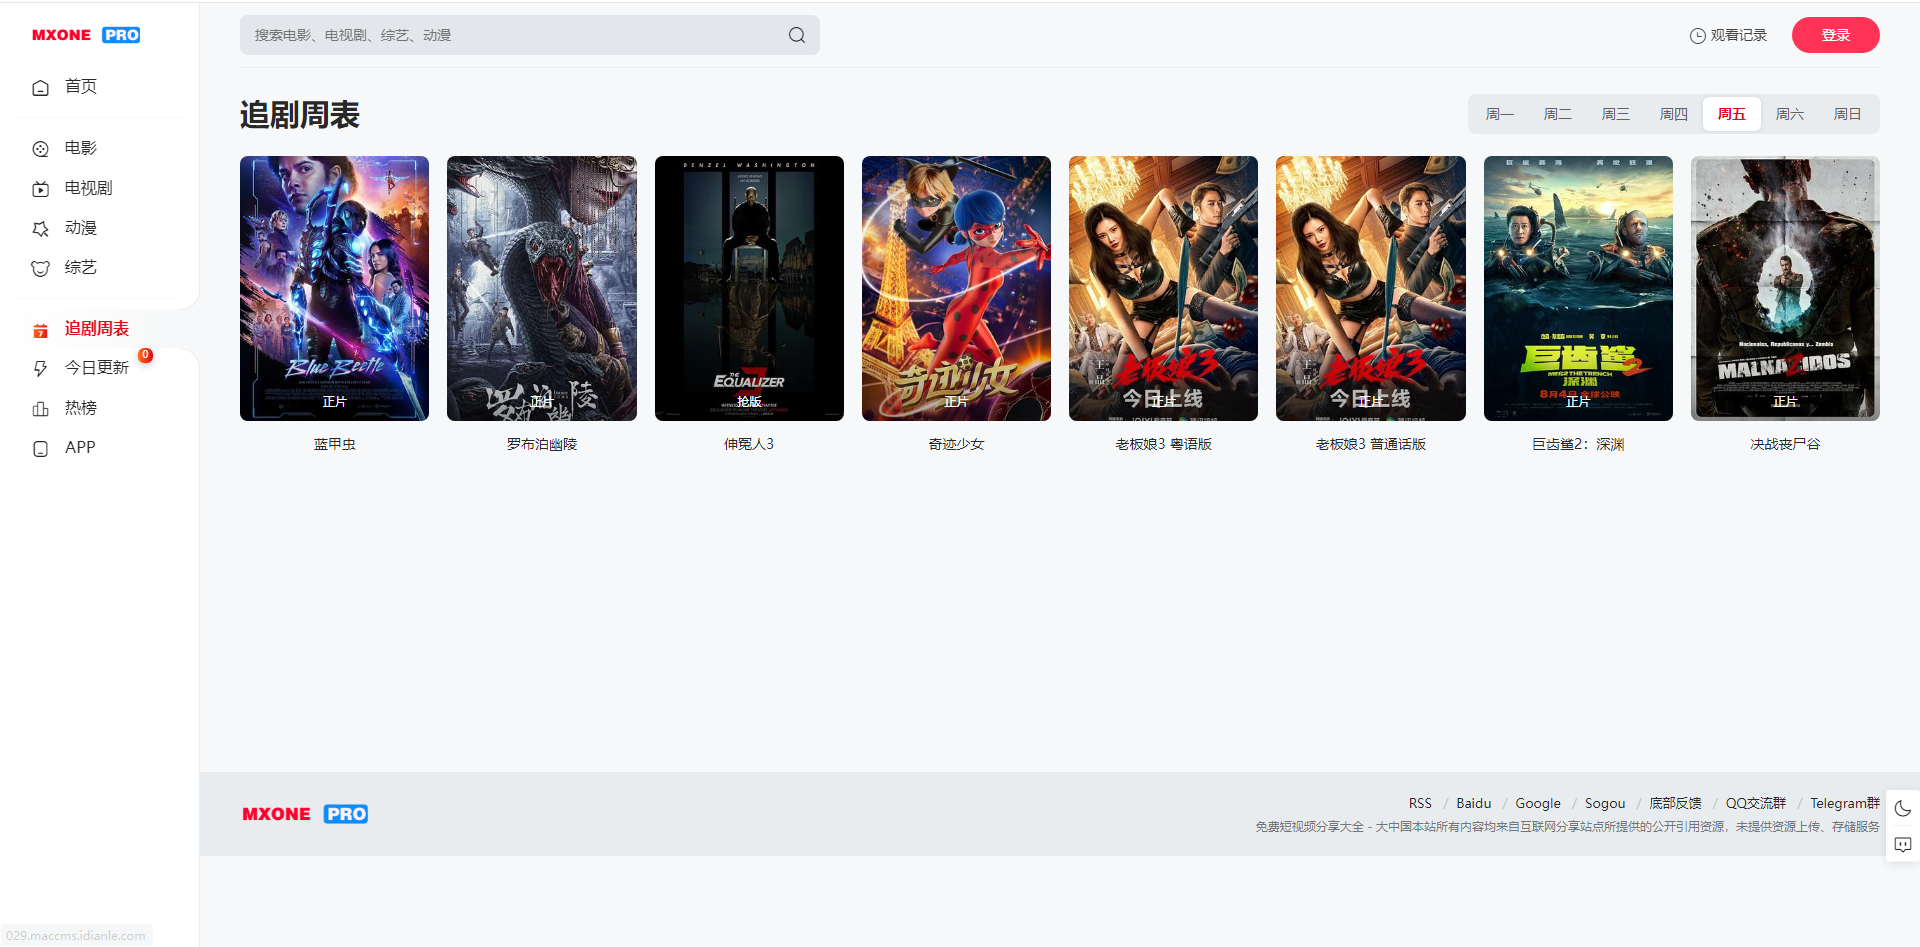Click the variety show icon beside 综艺

(40, 269)
